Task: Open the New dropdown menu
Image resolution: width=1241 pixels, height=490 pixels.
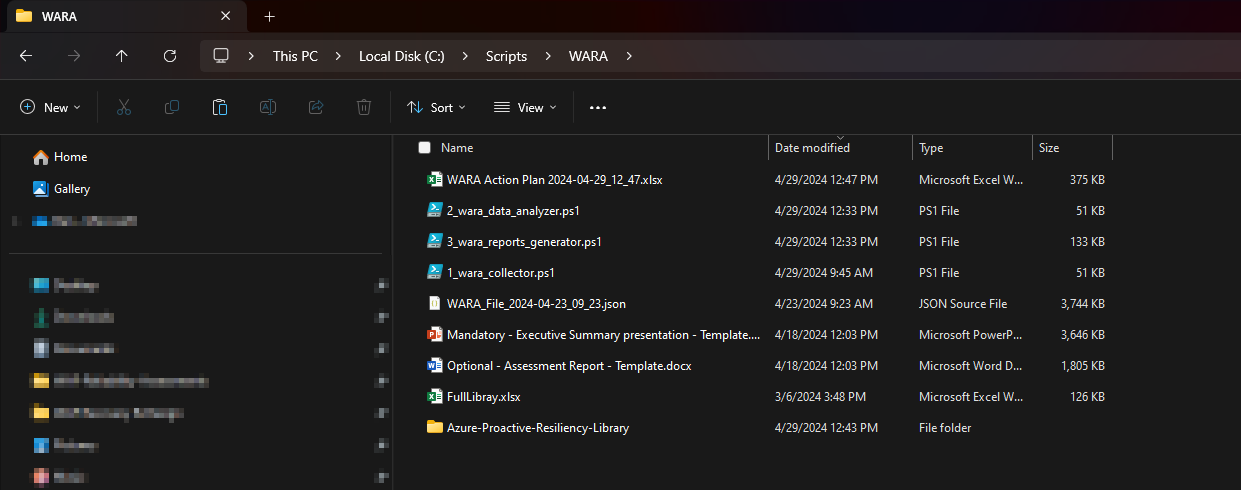Action: pos(50,107)
